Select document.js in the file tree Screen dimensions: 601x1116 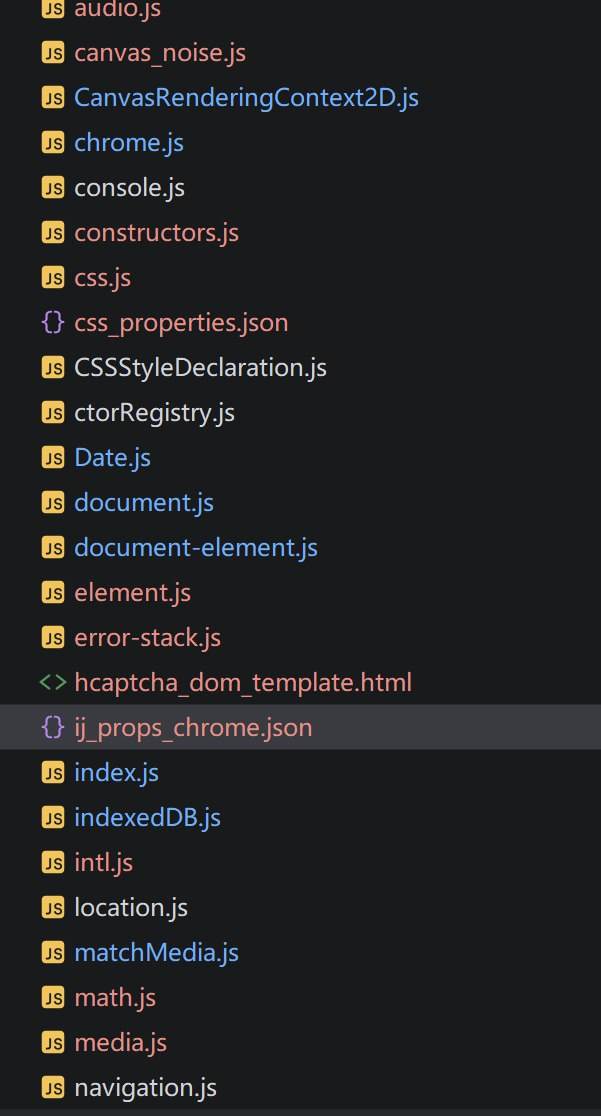tap(144, 503)
